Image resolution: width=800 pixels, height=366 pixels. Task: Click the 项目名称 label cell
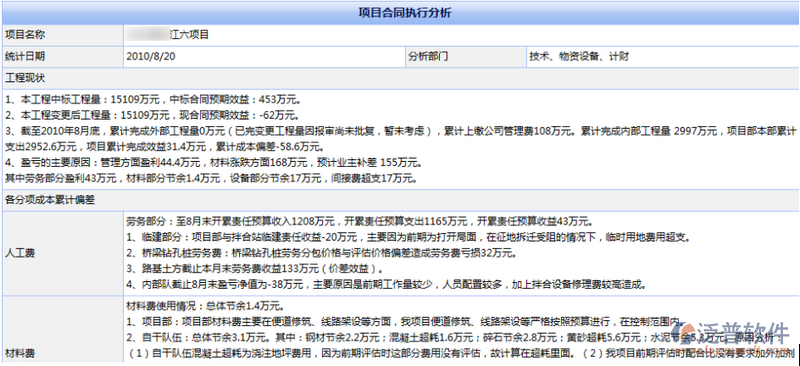pos(62,35)
